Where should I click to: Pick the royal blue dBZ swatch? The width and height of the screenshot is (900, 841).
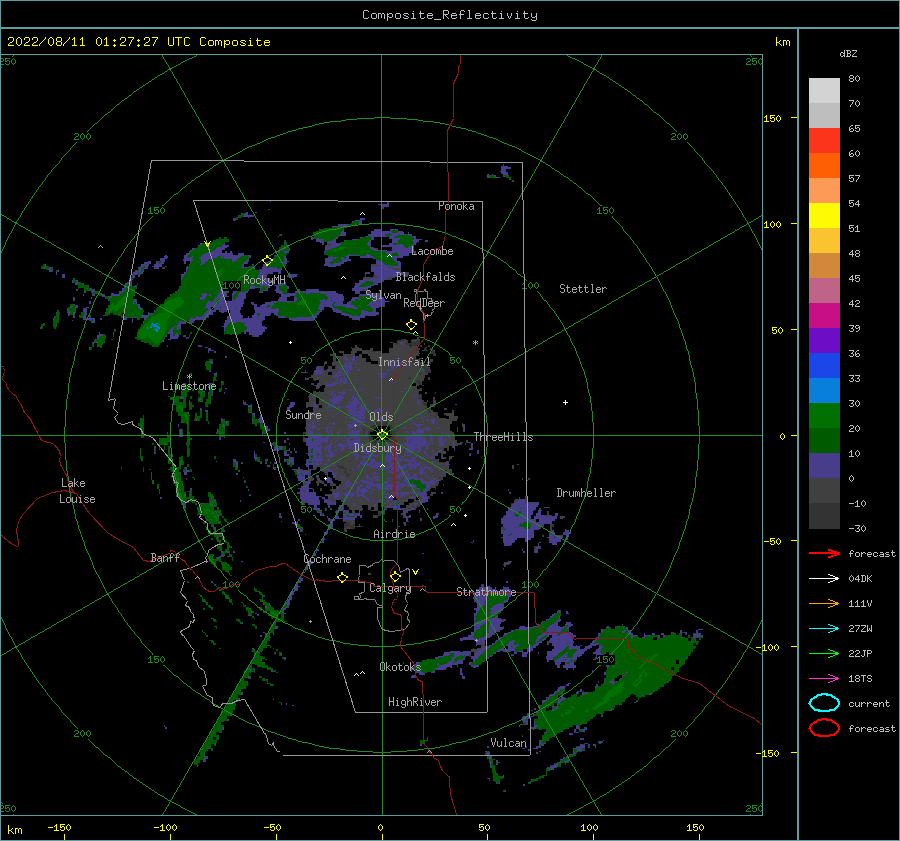click(x=824, y=365)
